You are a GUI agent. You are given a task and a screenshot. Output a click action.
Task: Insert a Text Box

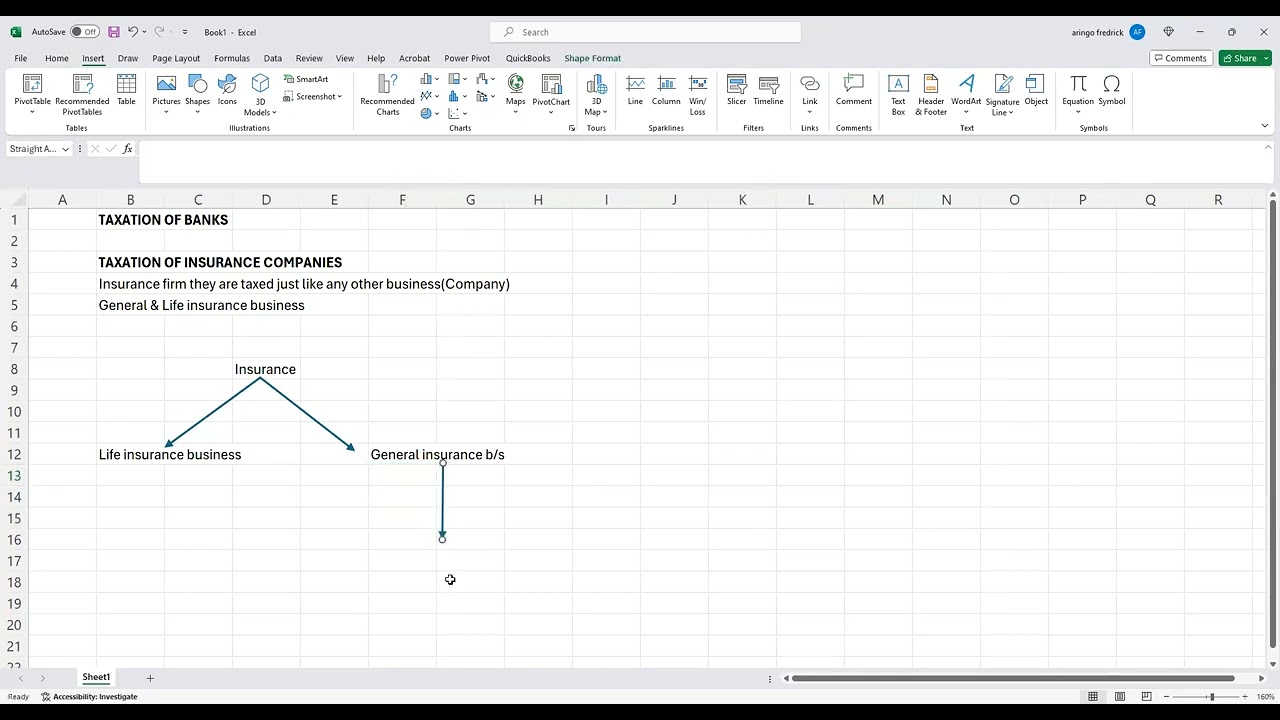(x=898, y=94)
